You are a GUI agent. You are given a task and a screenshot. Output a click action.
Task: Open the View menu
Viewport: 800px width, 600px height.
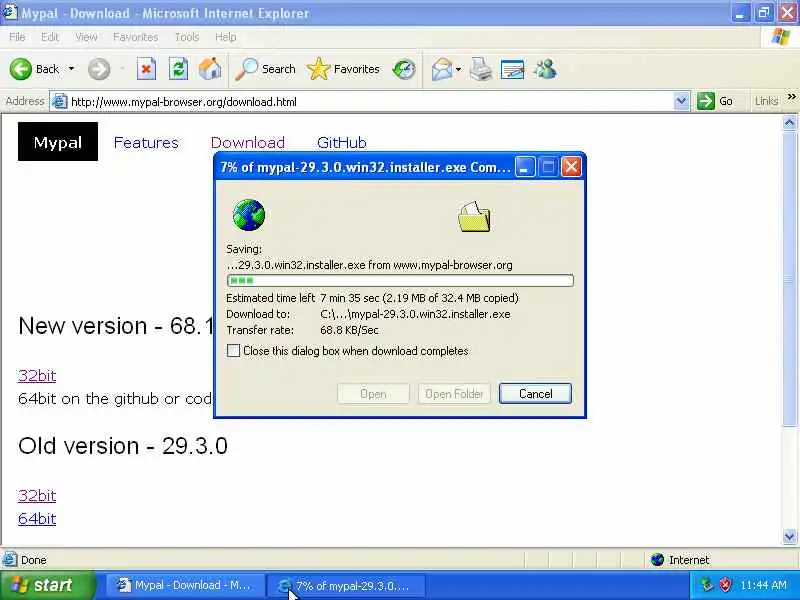(x=86, y=37)
